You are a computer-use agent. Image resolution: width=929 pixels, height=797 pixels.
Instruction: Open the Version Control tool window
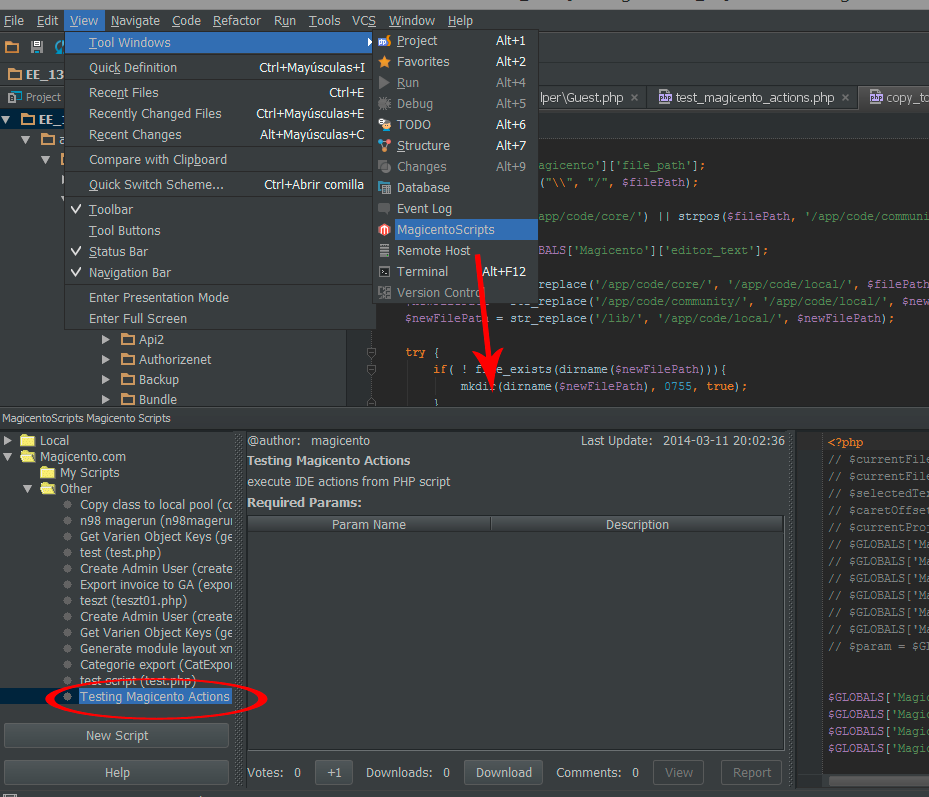[455, 293]
